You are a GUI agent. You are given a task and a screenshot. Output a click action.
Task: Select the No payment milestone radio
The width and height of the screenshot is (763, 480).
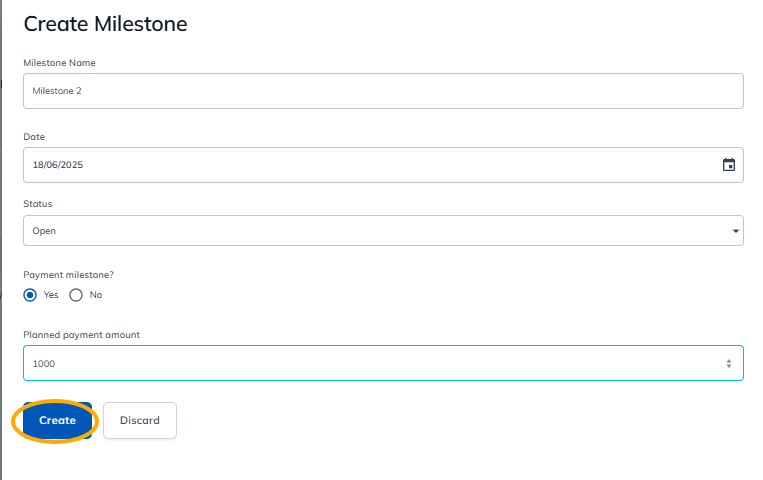click(76, 295)
